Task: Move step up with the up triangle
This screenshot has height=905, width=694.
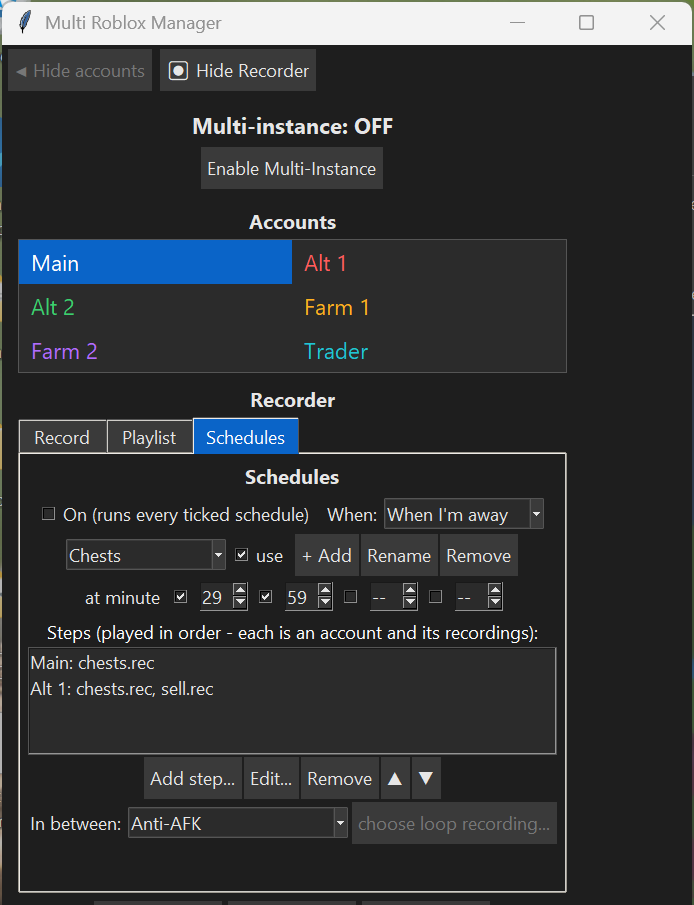Action: pos(395,778)
